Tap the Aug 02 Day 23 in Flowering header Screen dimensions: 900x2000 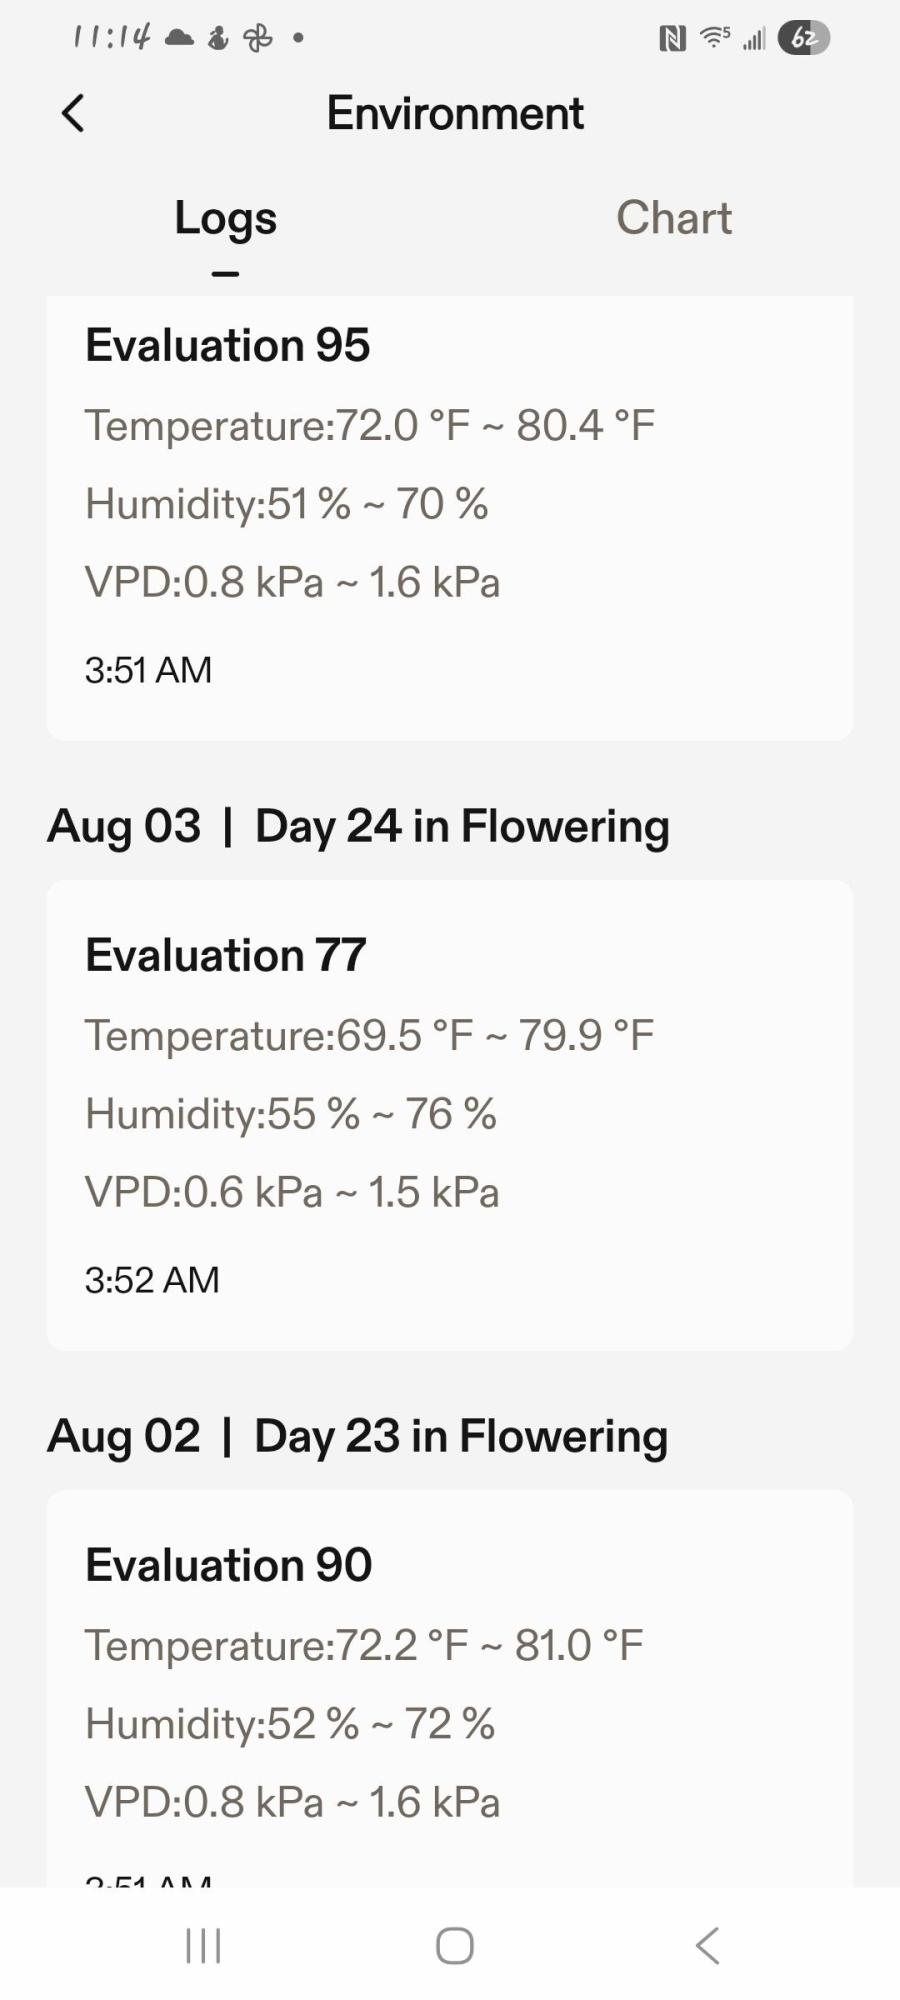pos(357,1437)
